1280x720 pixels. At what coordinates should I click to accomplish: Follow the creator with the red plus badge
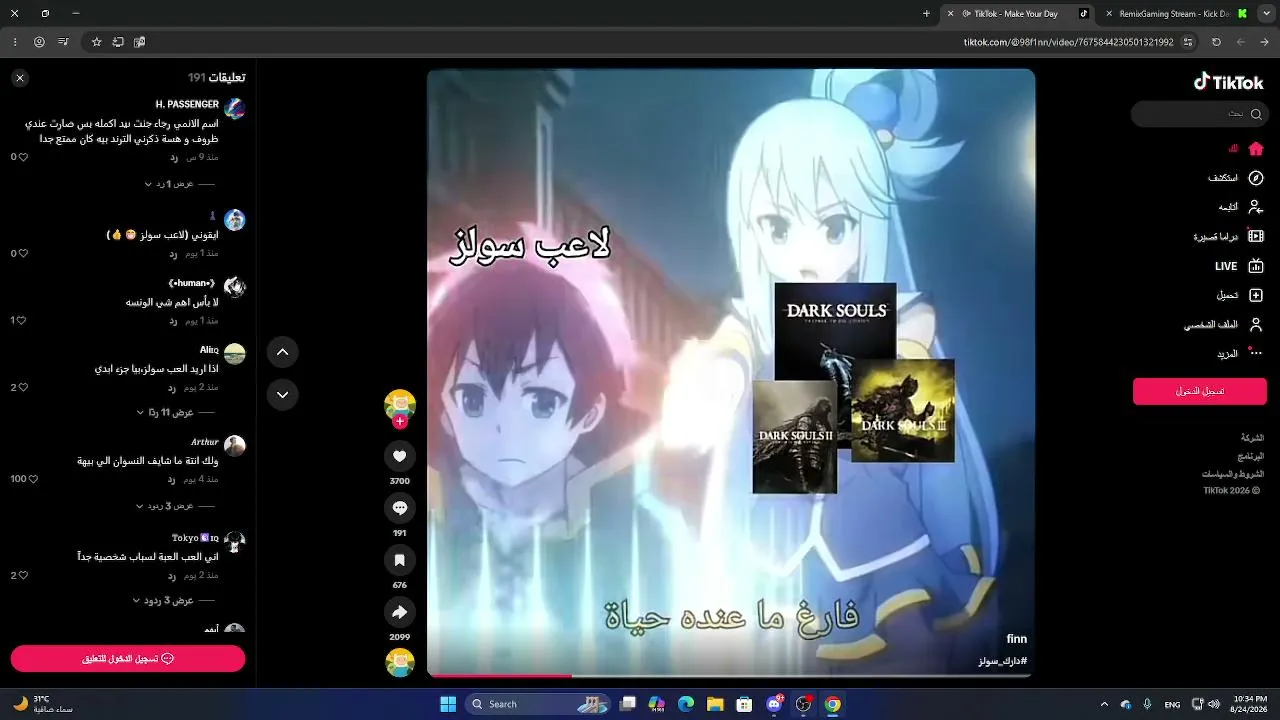click(x=400, y=422)
